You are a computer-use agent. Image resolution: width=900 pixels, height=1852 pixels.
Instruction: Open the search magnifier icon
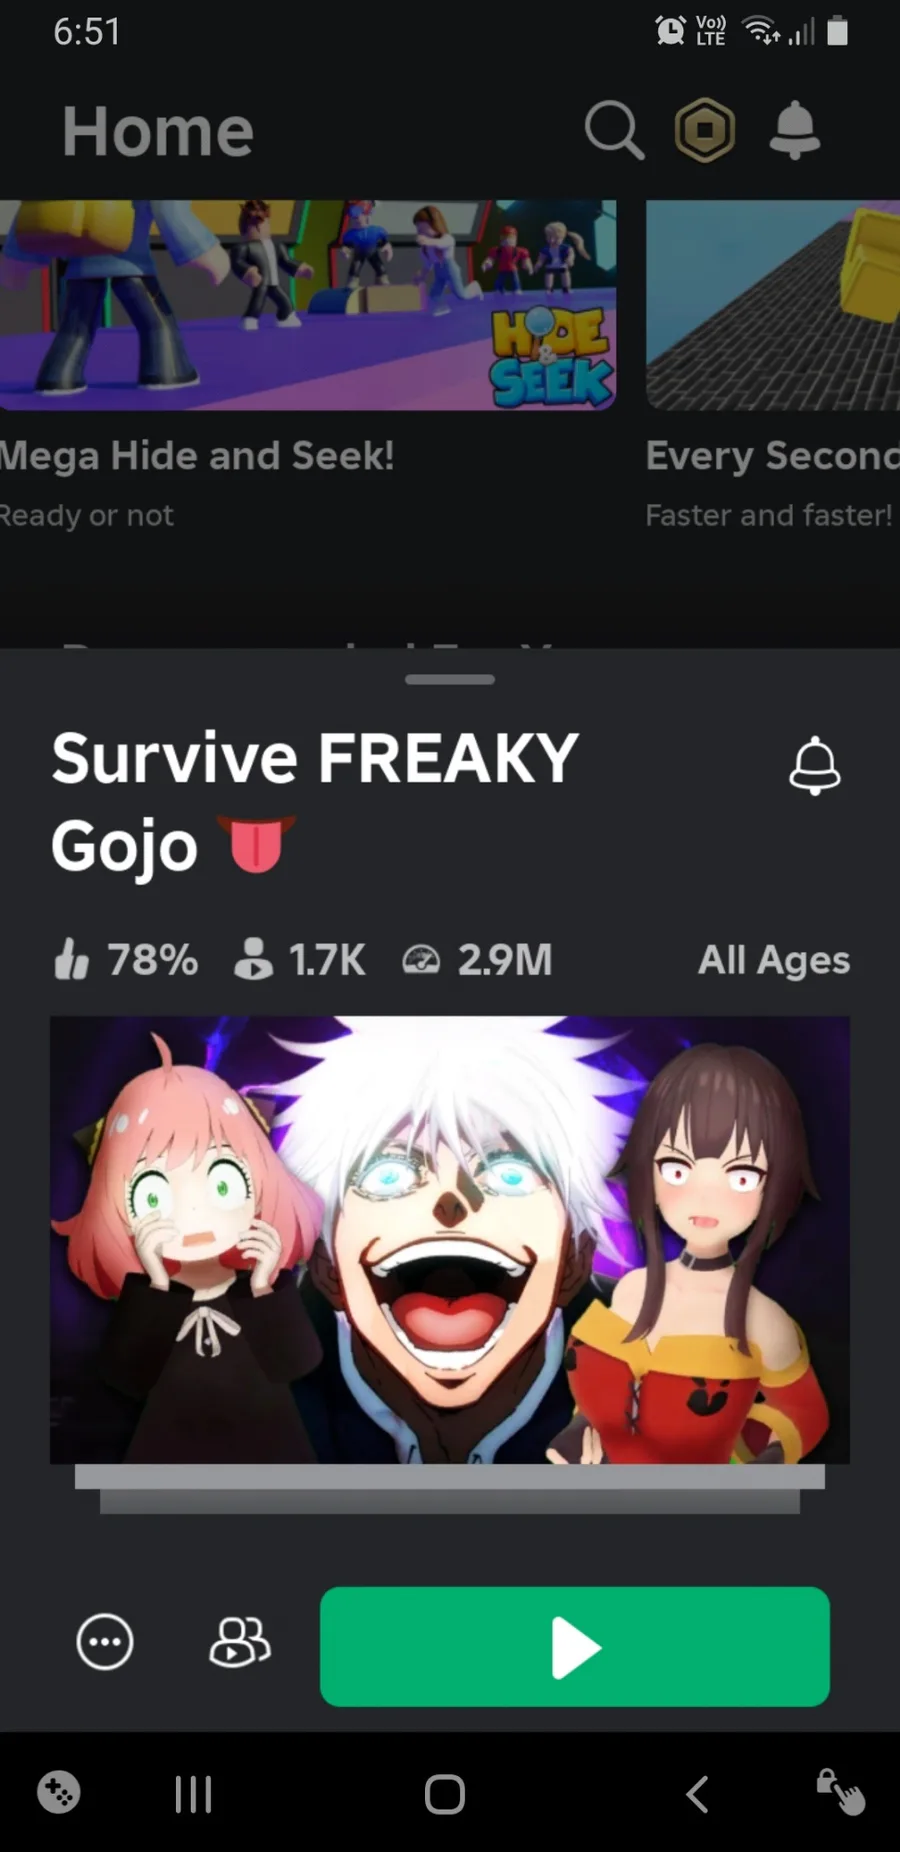614,130
